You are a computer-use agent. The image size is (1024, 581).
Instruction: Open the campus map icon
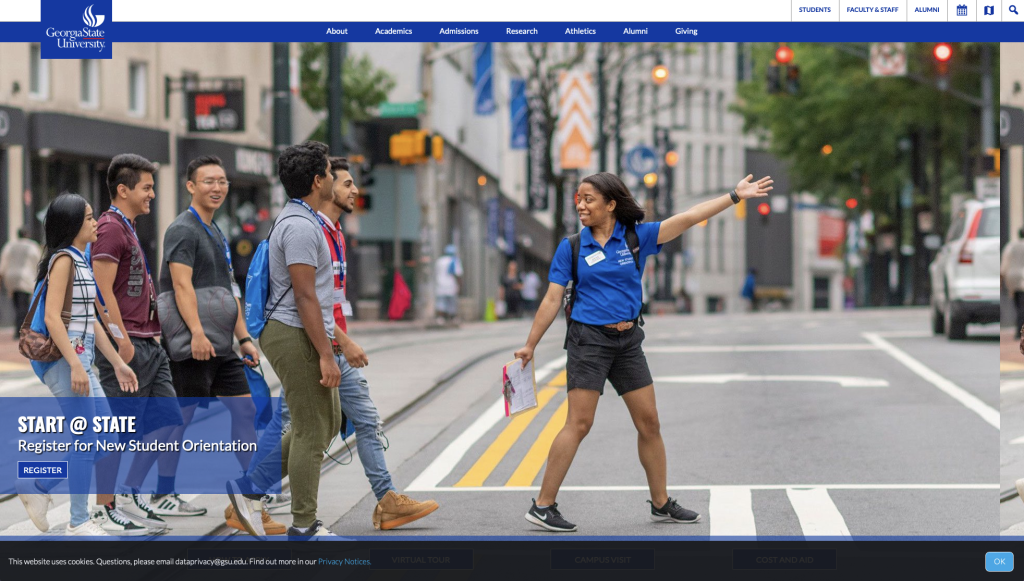(989, 10)
